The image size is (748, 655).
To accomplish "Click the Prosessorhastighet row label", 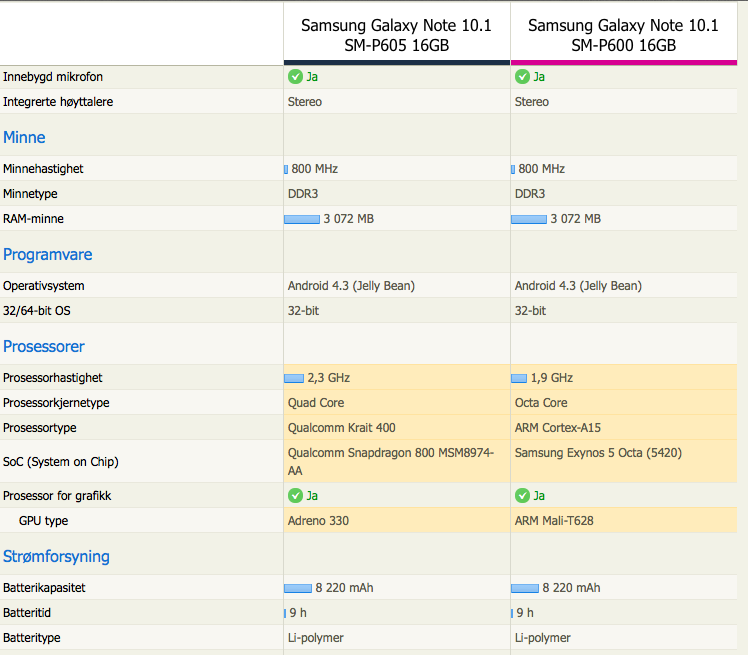I will [x=52, y=378].
